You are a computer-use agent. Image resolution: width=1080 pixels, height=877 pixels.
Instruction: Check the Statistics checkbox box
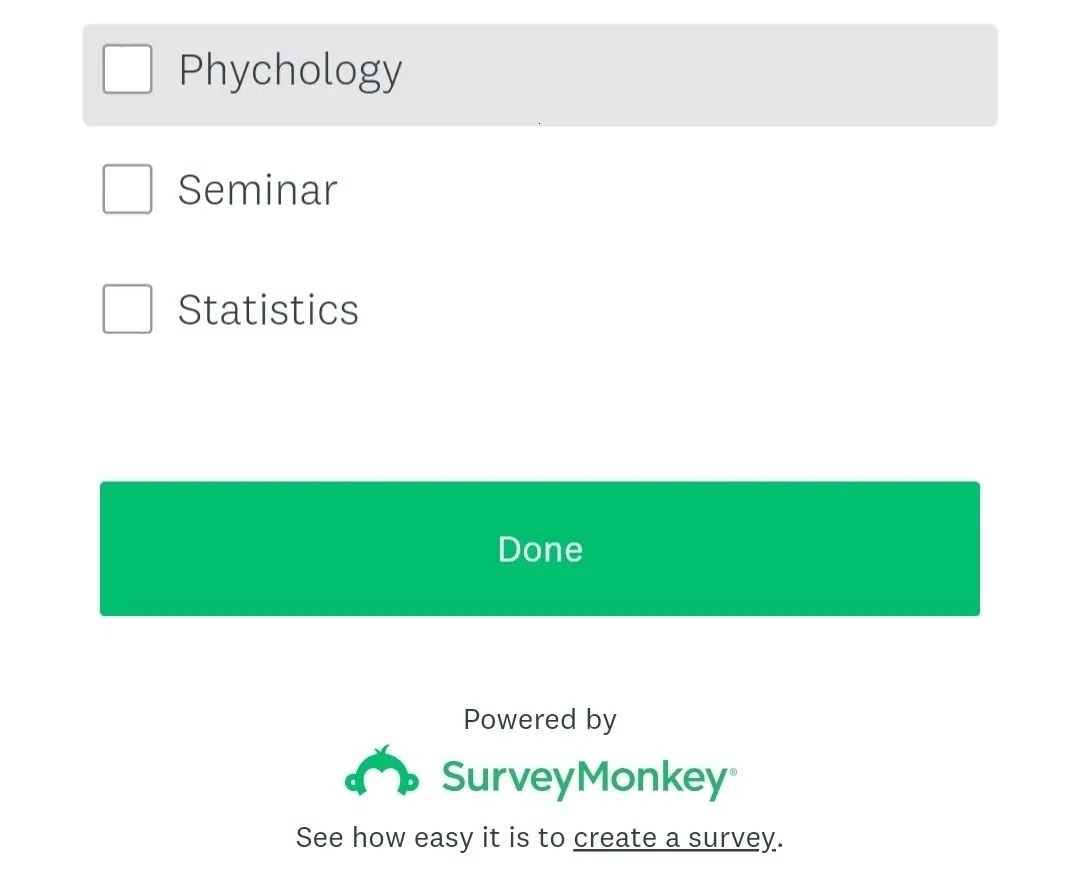point(128,309)
